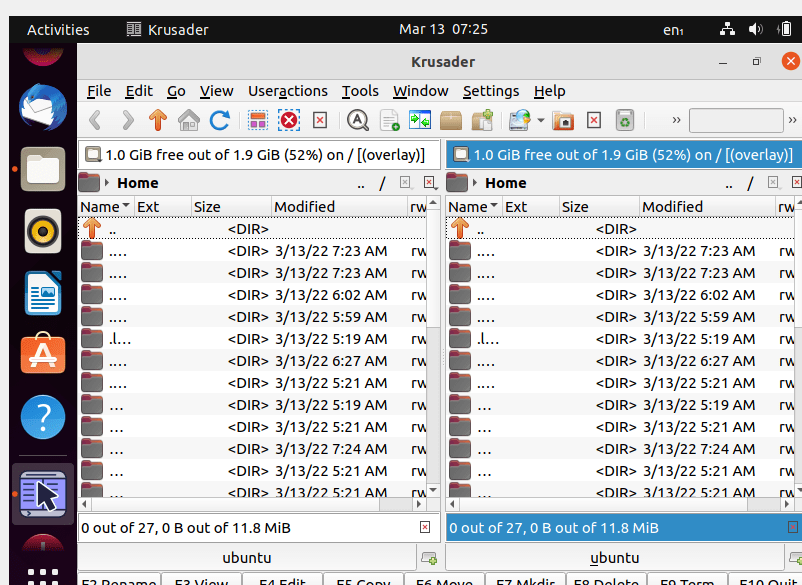Viewport: 802px width, 585px height.
Task: Open the Useractions menu
Action: 288,91
